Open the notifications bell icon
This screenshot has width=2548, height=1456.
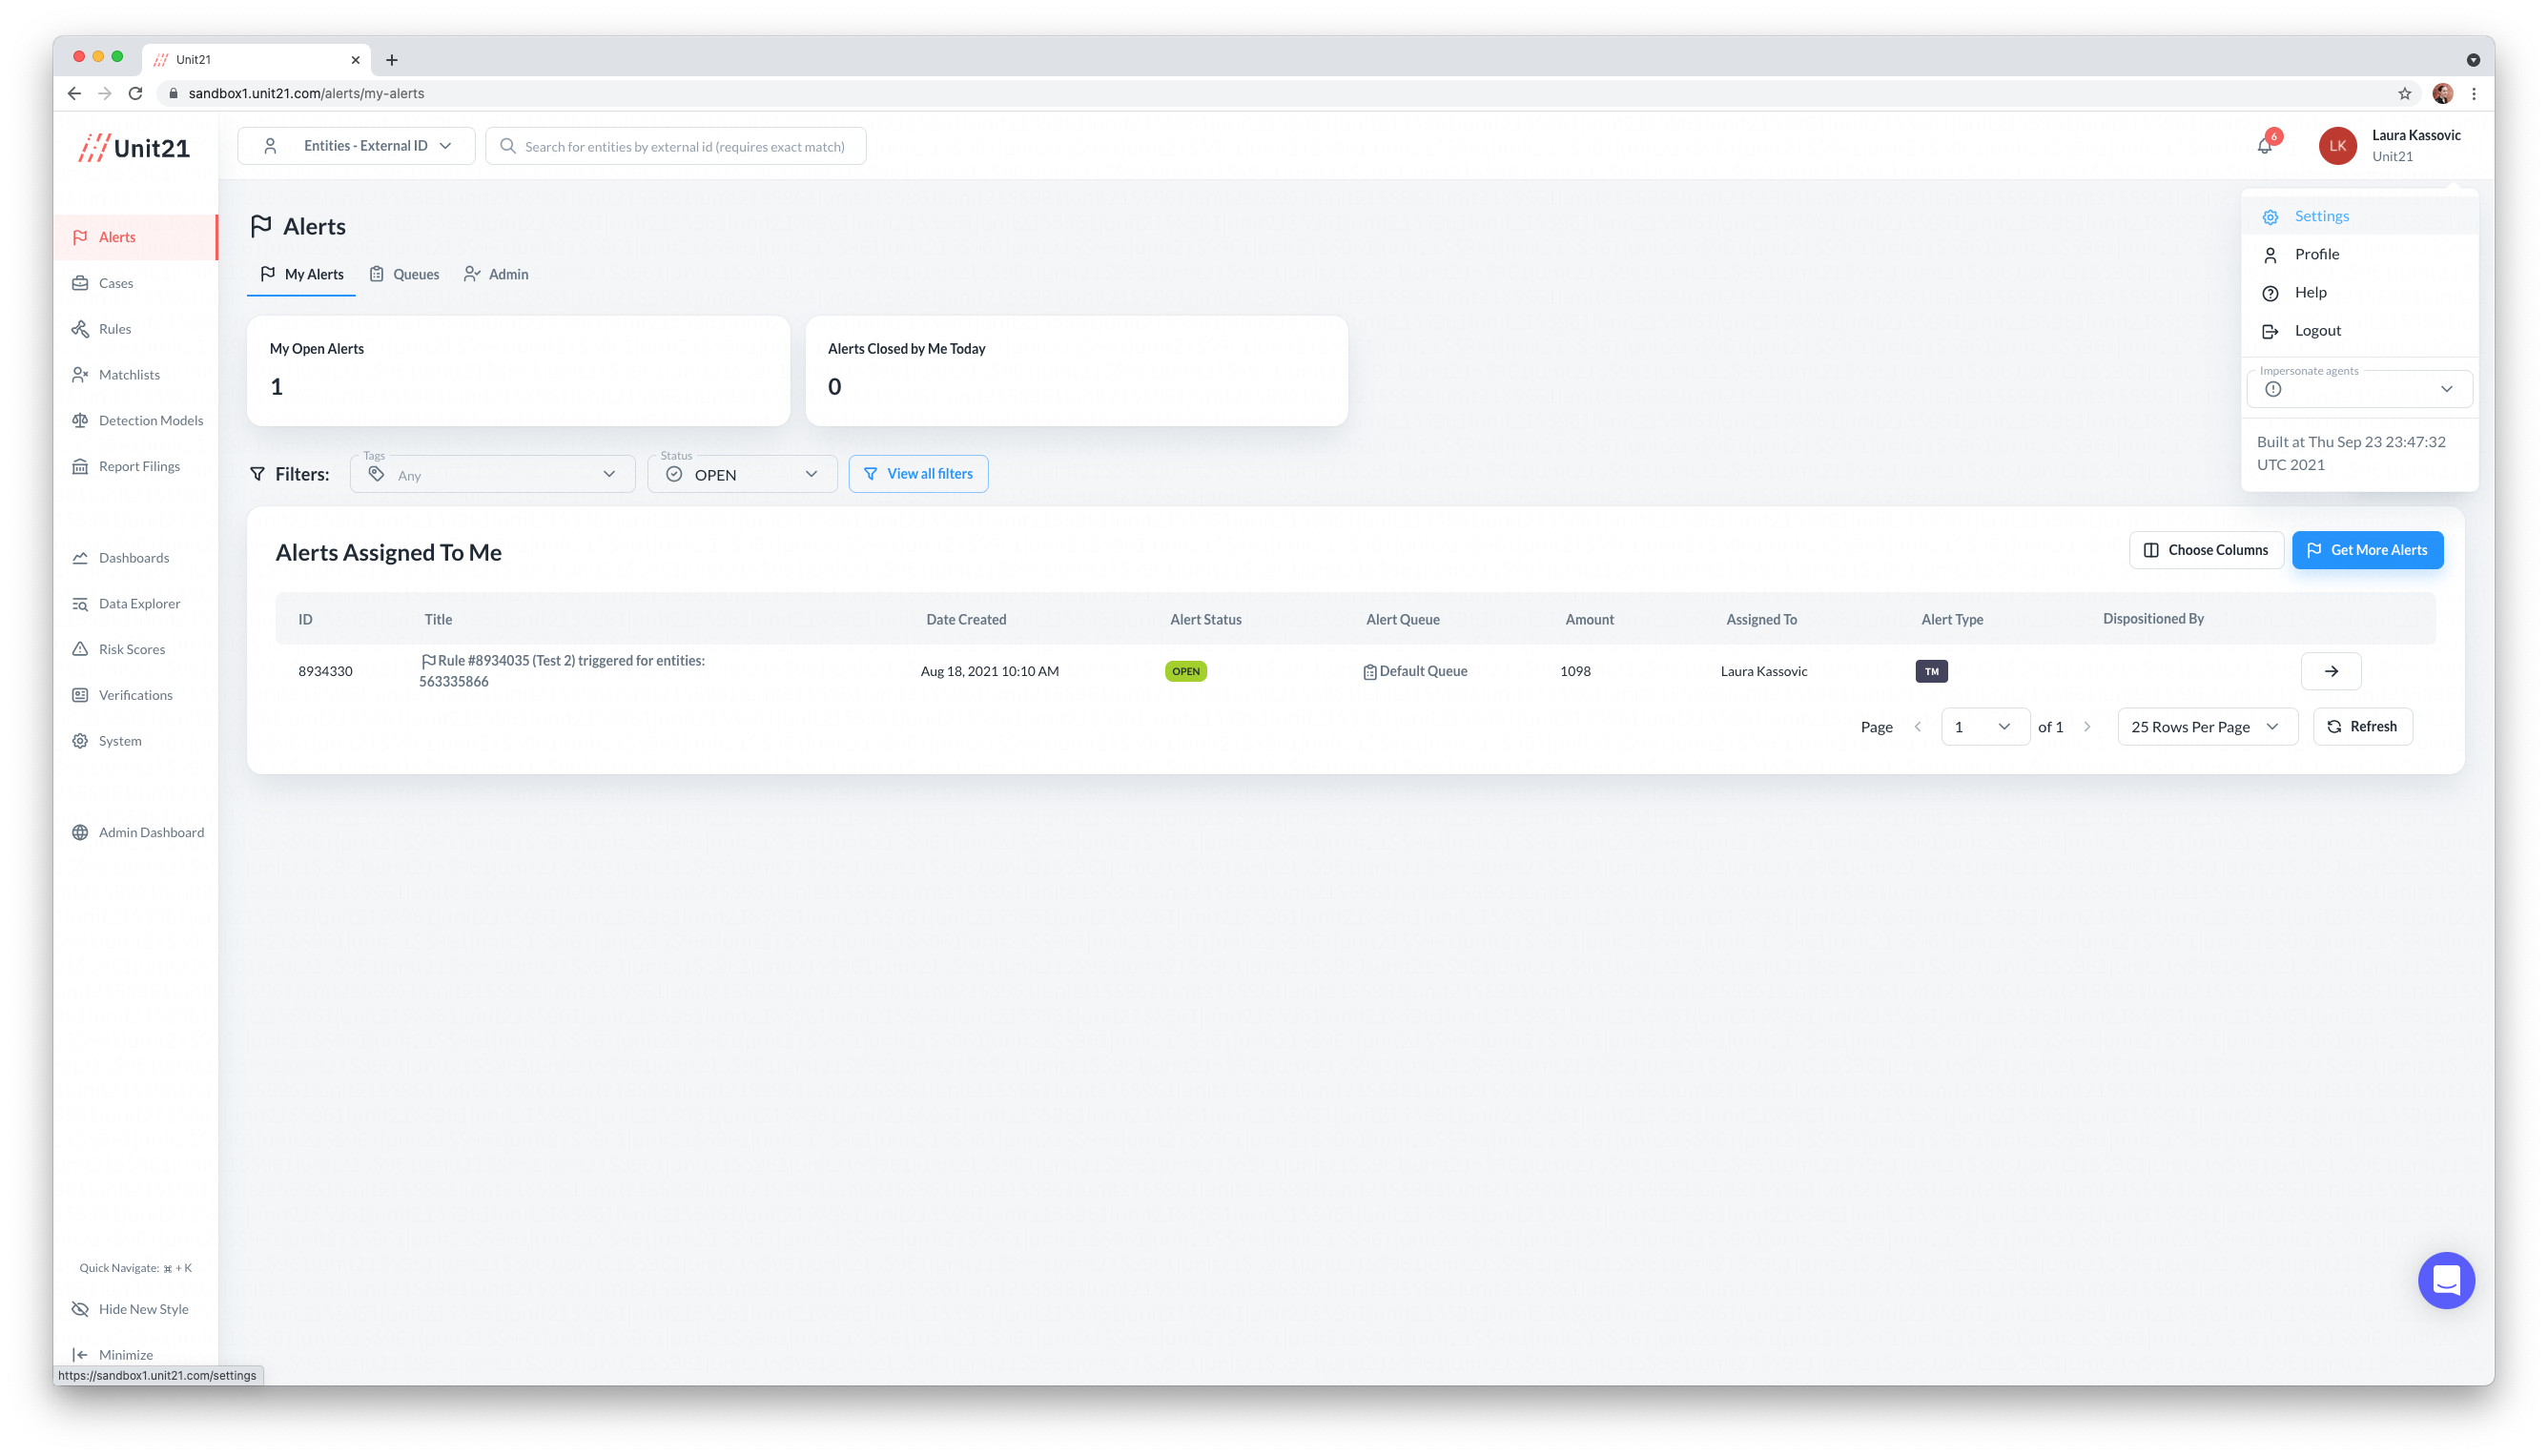[x=2264, y=146]
